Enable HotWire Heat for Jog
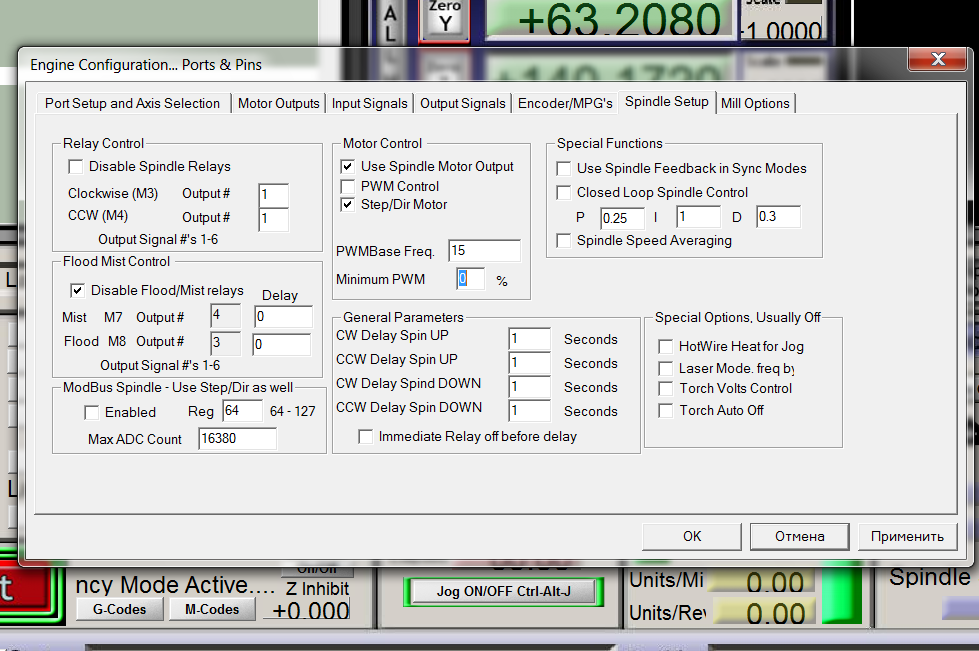 pos(666,346)
